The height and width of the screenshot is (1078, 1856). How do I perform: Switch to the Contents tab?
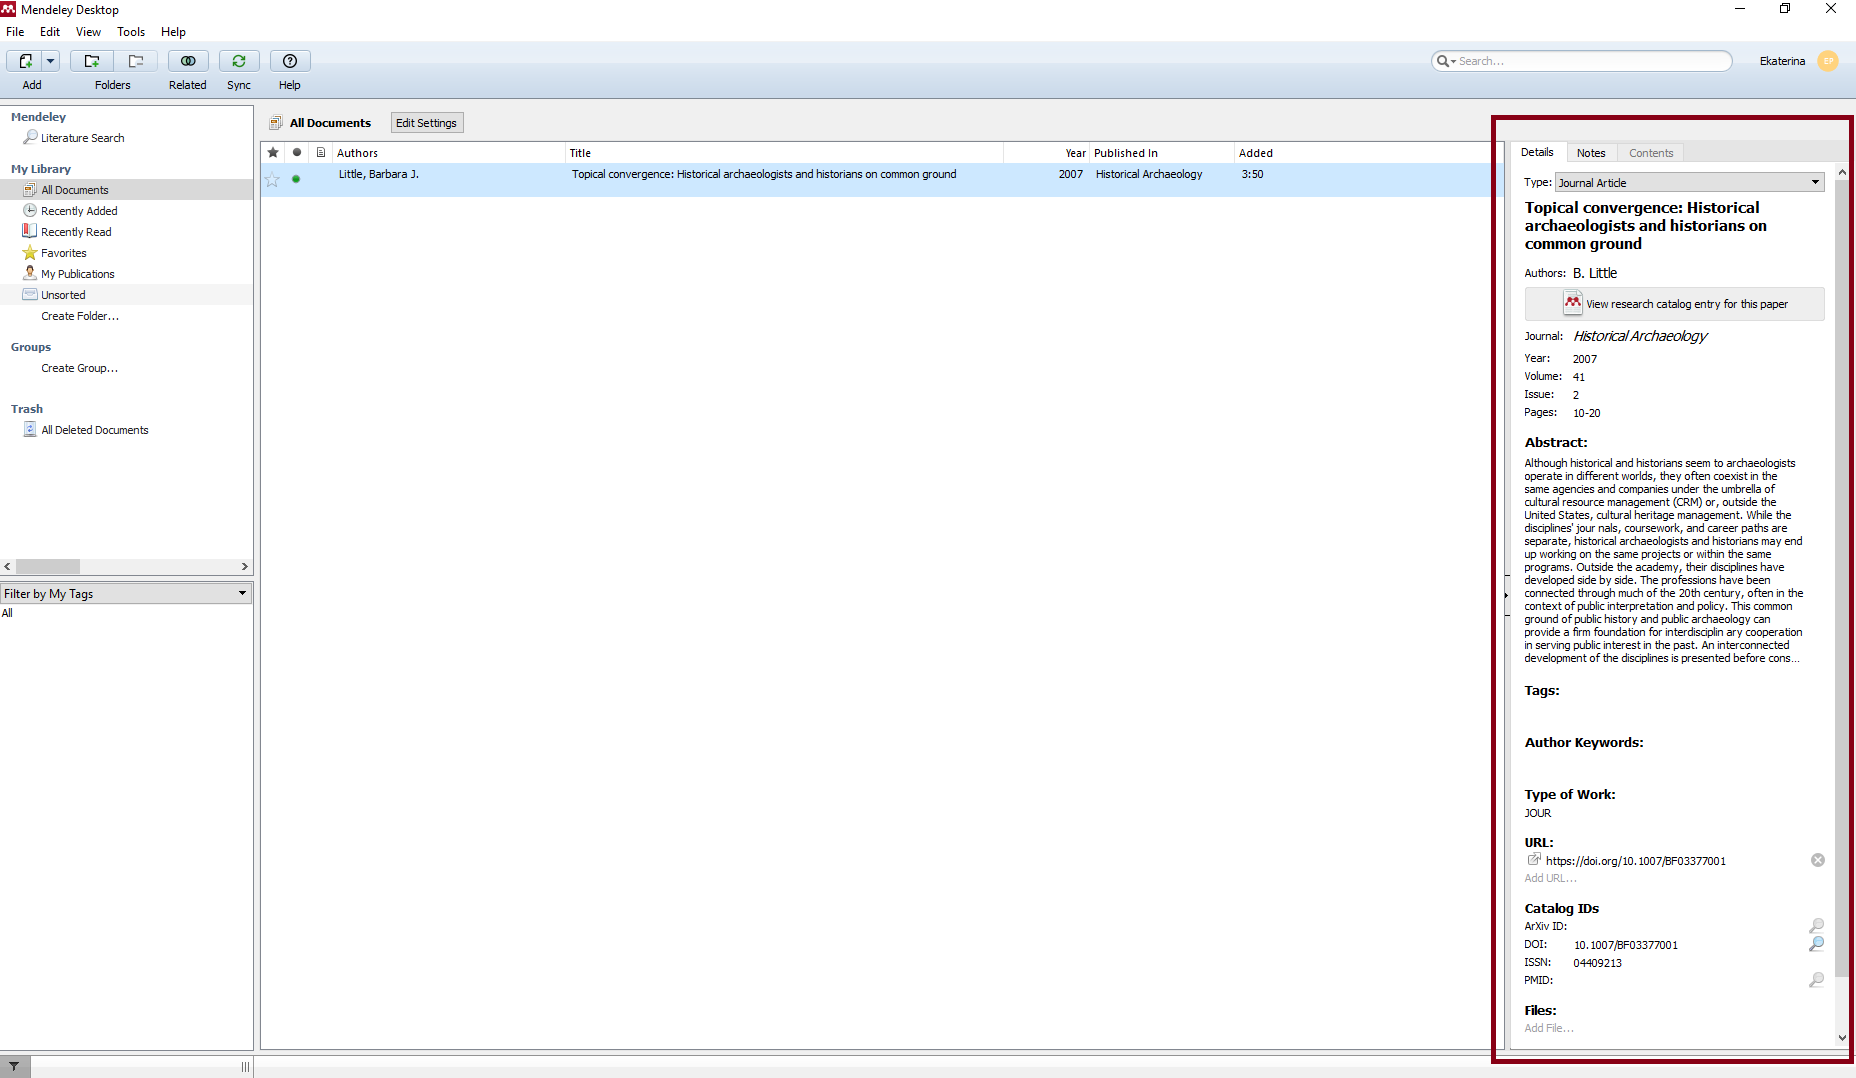1651,153
